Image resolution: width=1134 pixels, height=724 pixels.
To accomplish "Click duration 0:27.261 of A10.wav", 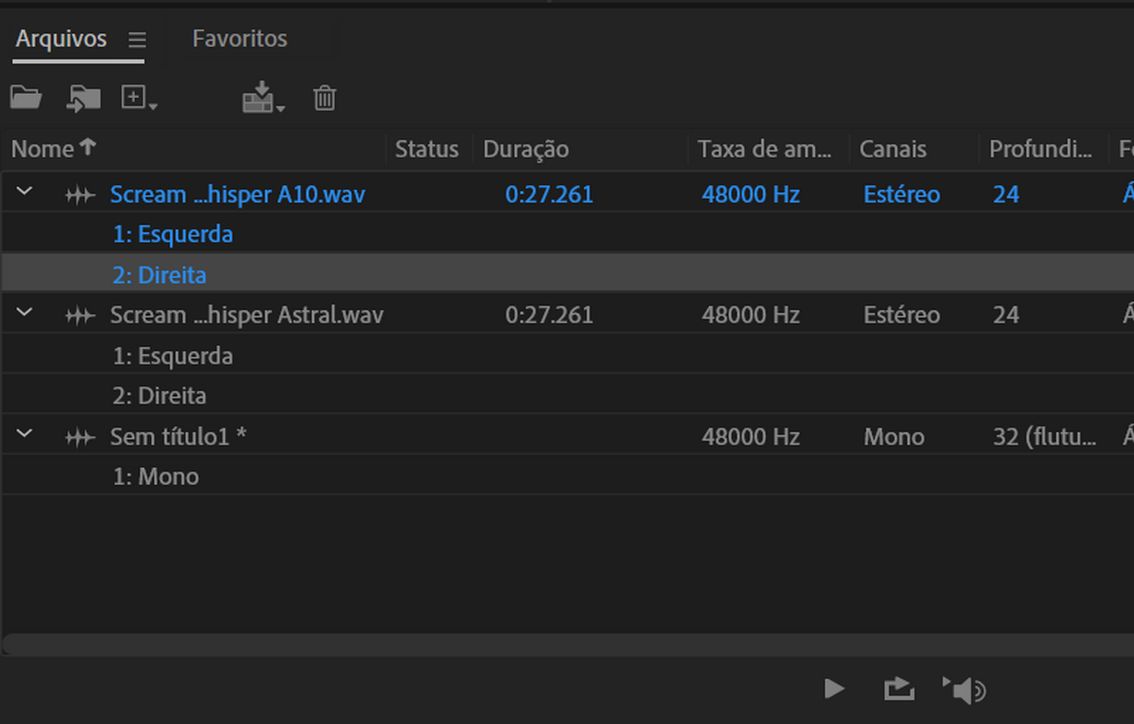I will [x=549, y=194].
